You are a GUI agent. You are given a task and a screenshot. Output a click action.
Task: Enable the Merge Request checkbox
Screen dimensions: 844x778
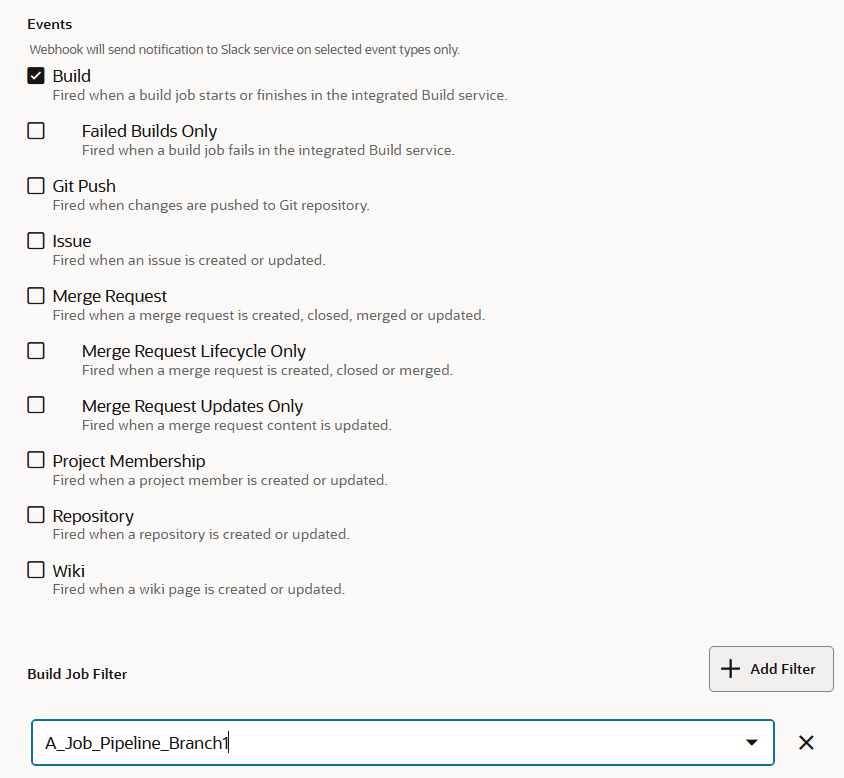pyautogui.click(x=36, y=296)
